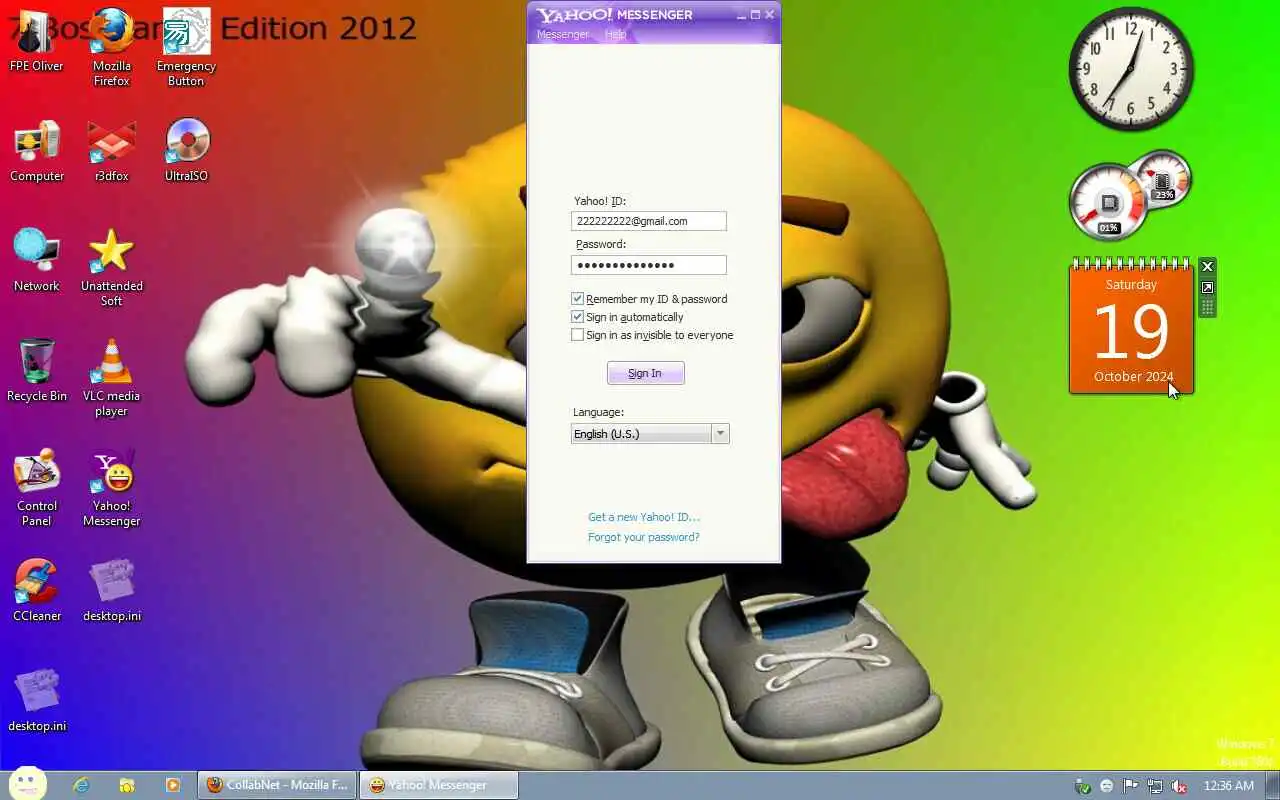Viewport: 1280px width, 800px height.
Task: Launch Internet Explorer from the taskbar
Action: click(81, 785)
